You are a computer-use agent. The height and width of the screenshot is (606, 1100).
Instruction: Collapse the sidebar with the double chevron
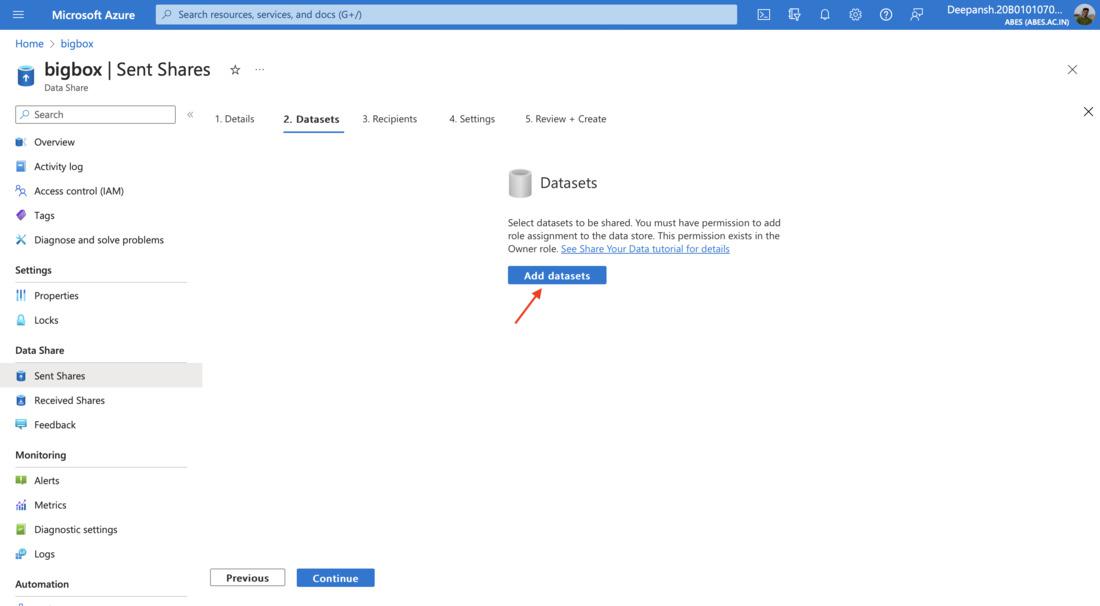190,114
